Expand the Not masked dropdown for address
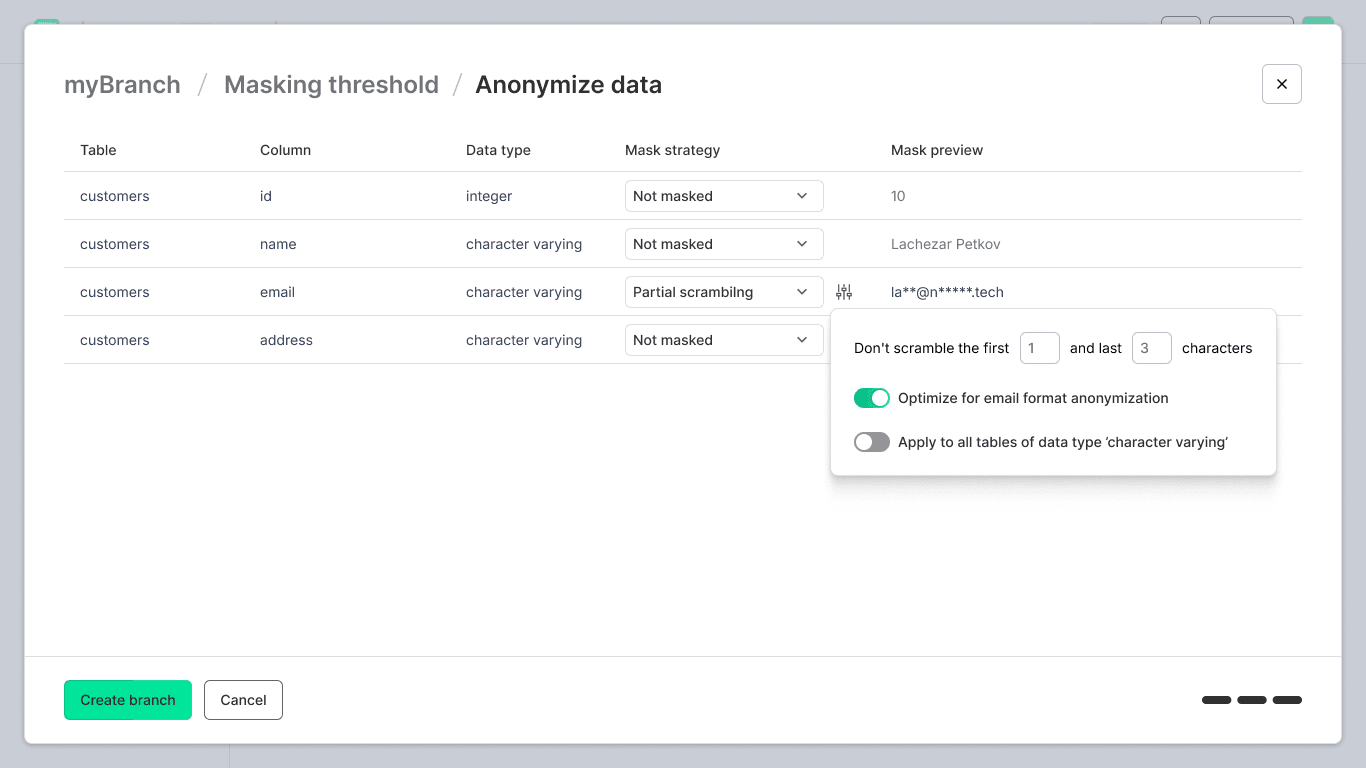Viewport: 1366px width, 768px height. click(723, 340)
